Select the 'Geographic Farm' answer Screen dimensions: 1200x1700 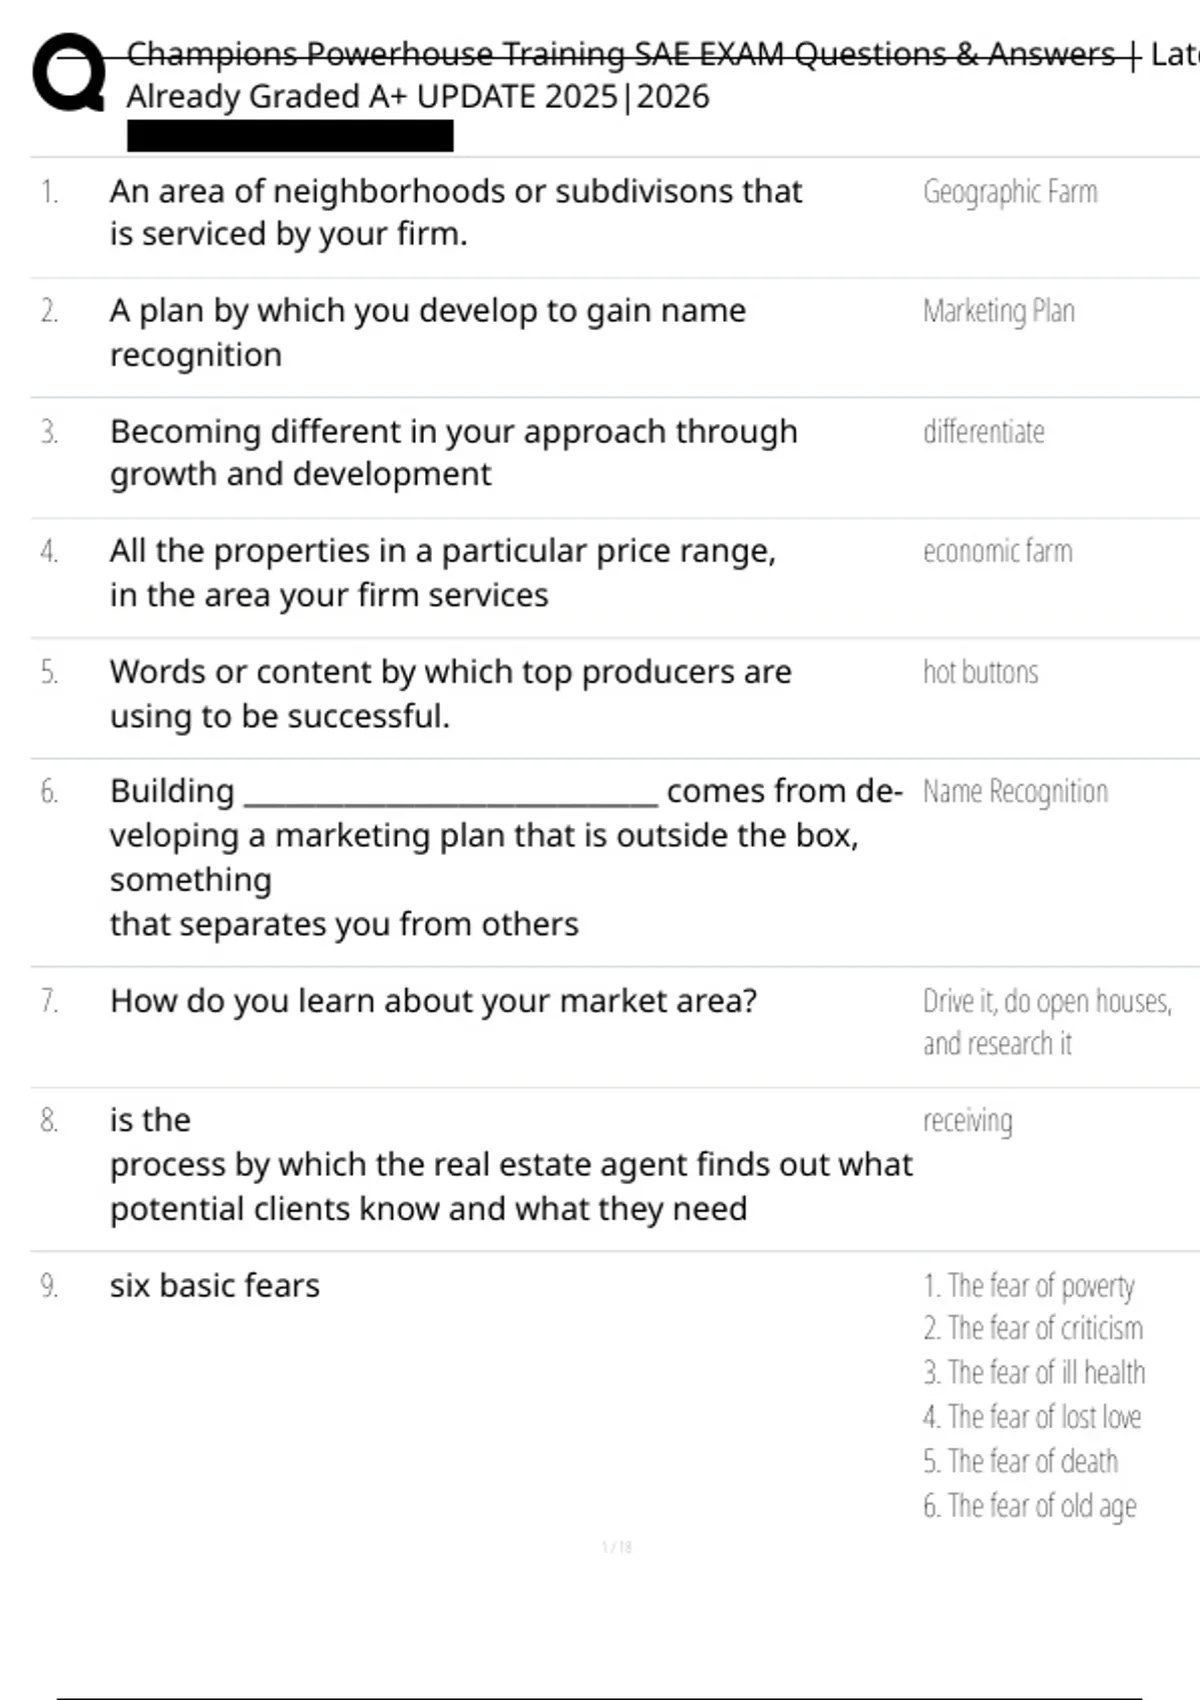click(1010, 191)
